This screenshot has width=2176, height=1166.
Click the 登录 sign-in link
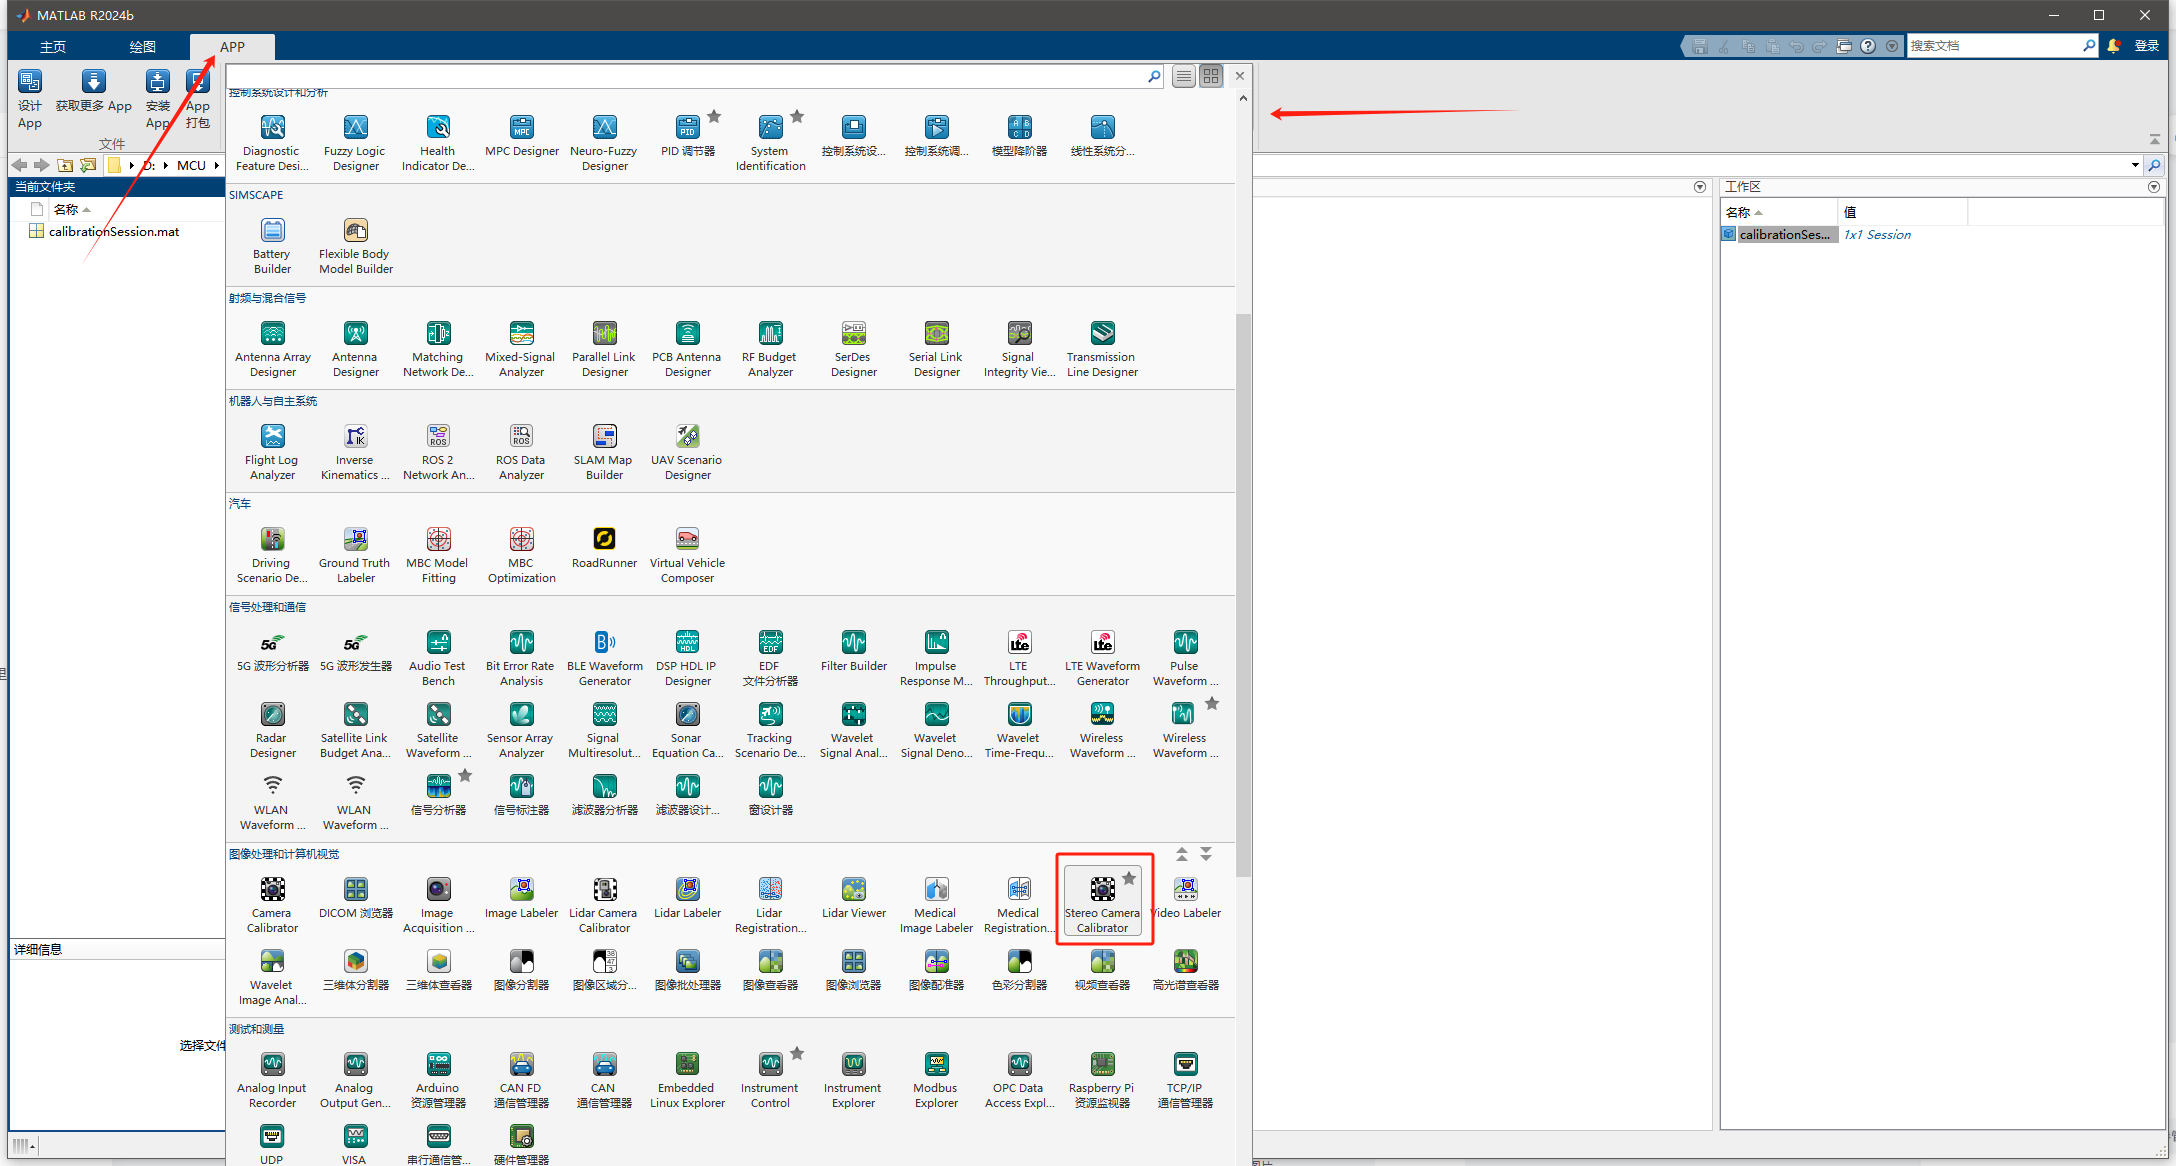point(2146,46)
